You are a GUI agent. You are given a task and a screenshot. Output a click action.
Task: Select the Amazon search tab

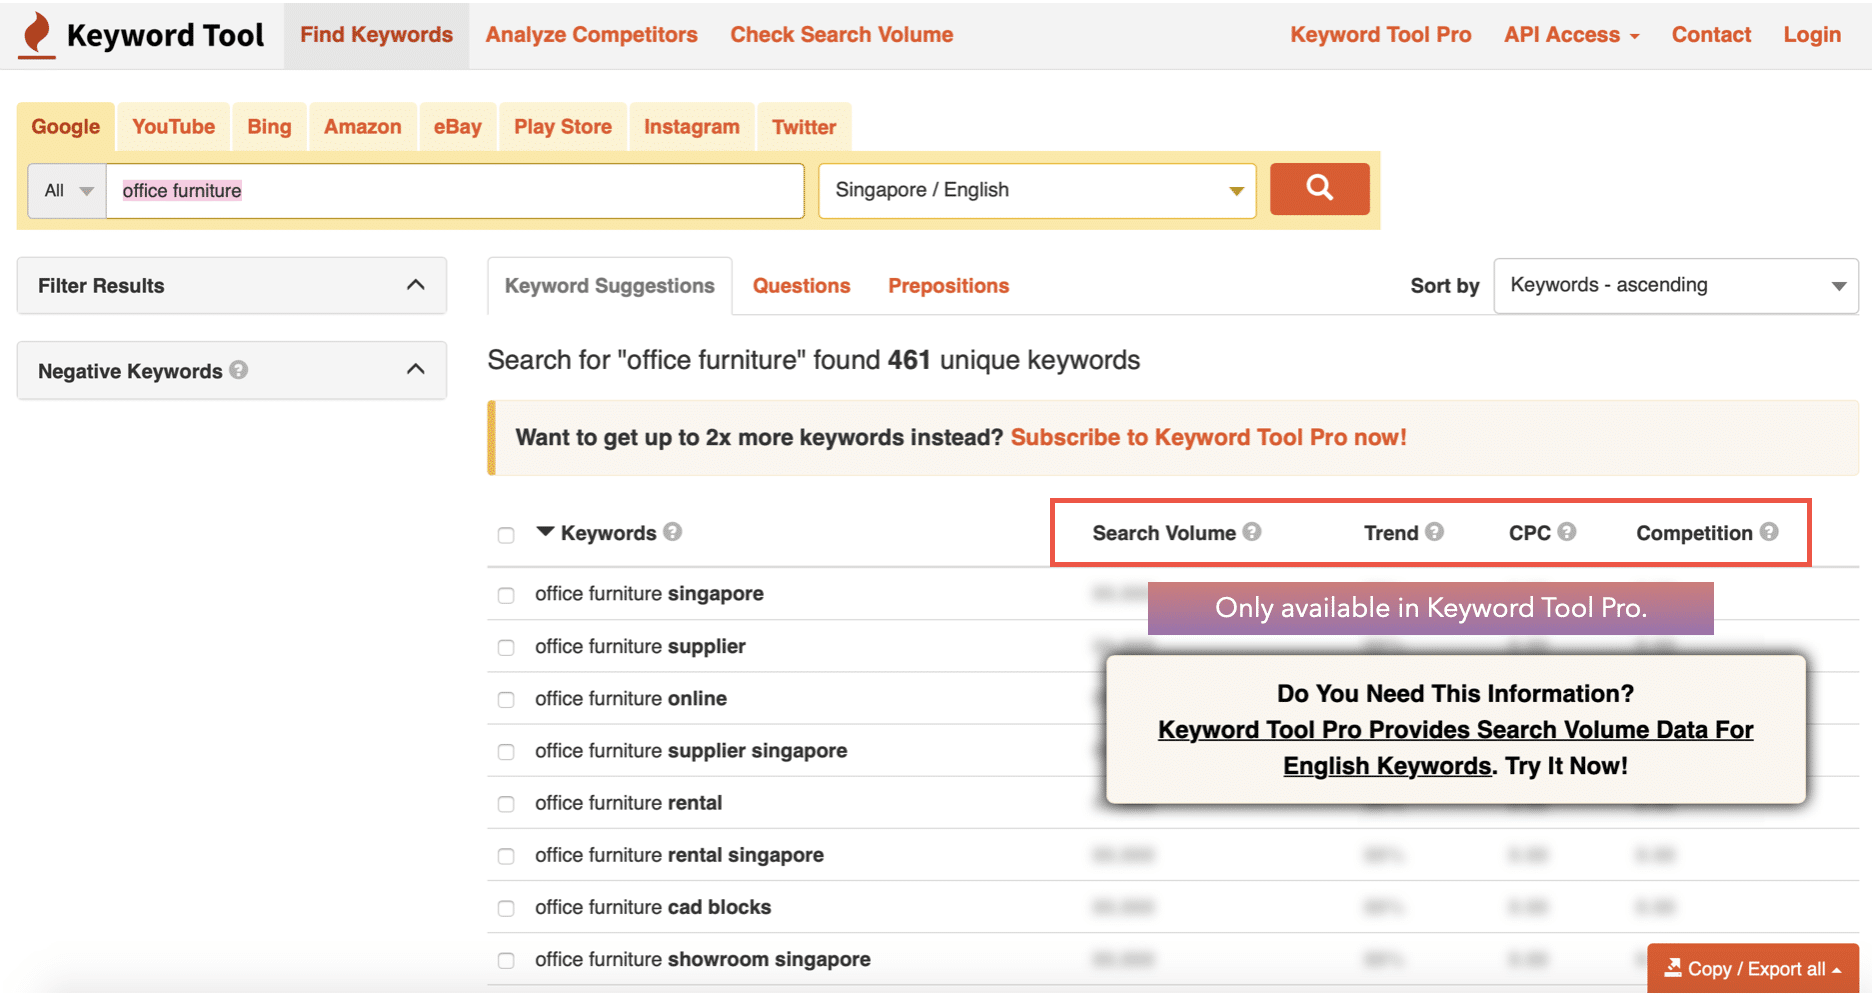pyautogui.click(x=362, y=127)
